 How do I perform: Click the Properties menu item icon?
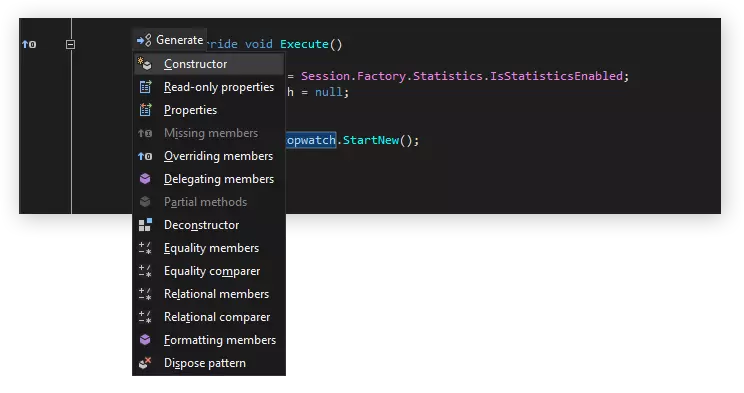[145, 110]
